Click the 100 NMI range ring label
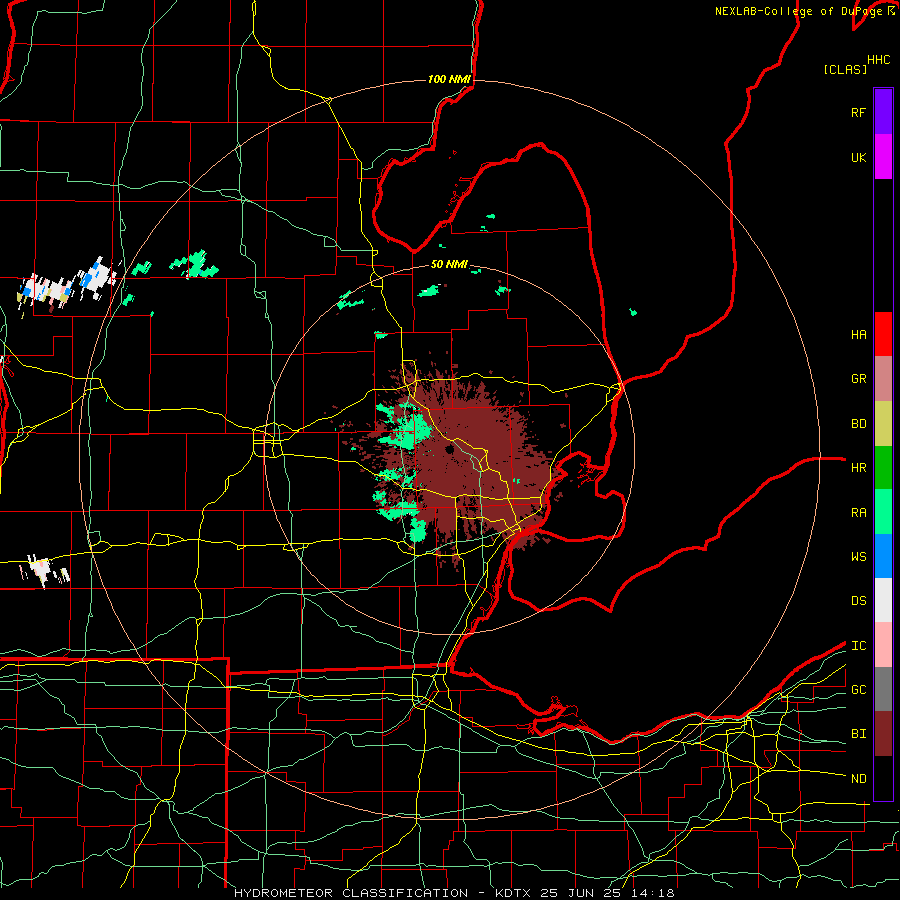Screen dimensions: 900x900 (x=449, y=79)
